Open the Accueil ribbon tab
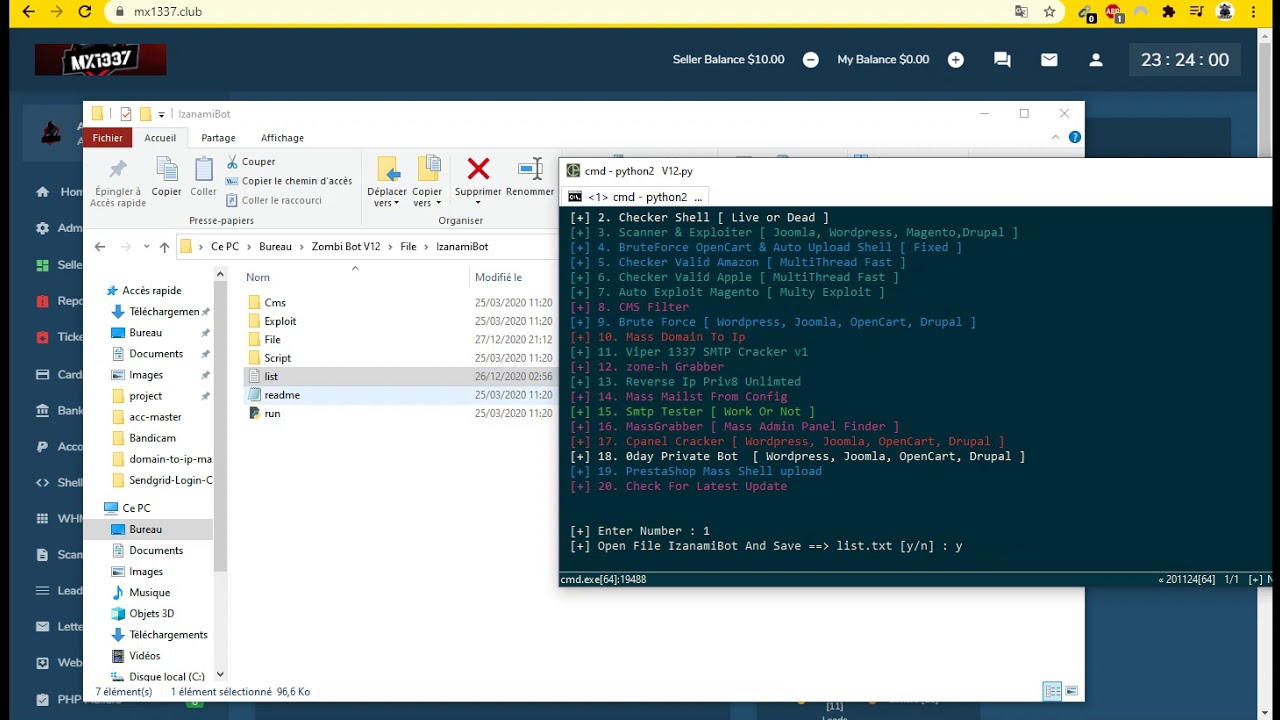 (160, 138)
